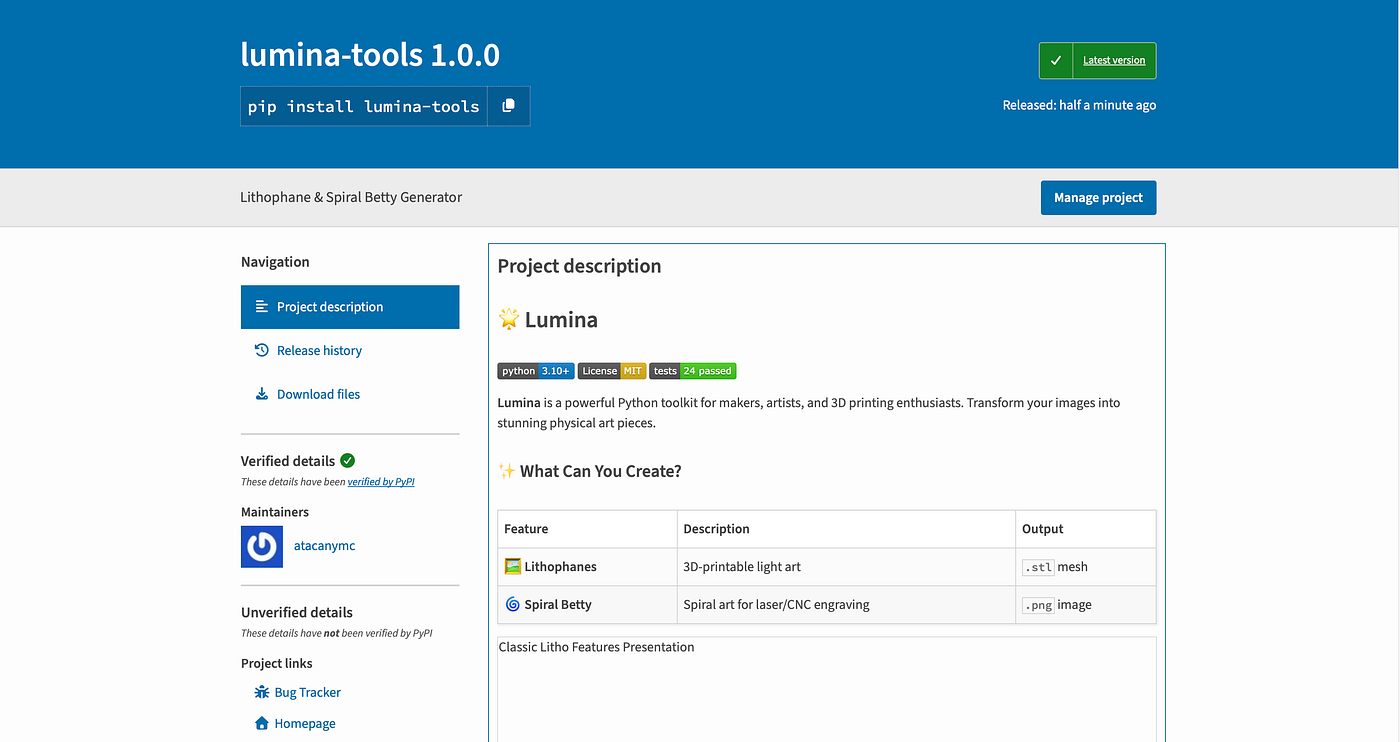Copy the pip install command icon
1400x742 pixels.
pos(508,106)
